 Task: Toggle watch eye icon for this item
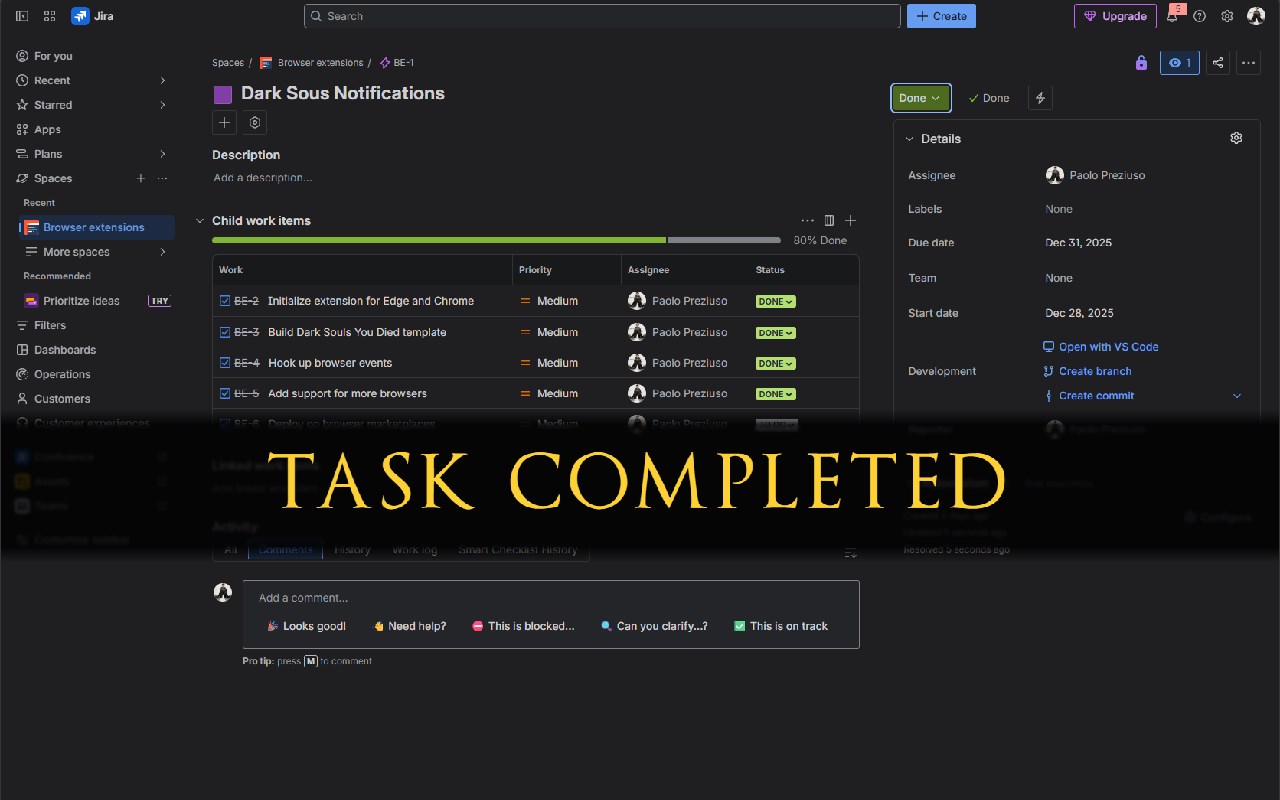pos(1179,63)
